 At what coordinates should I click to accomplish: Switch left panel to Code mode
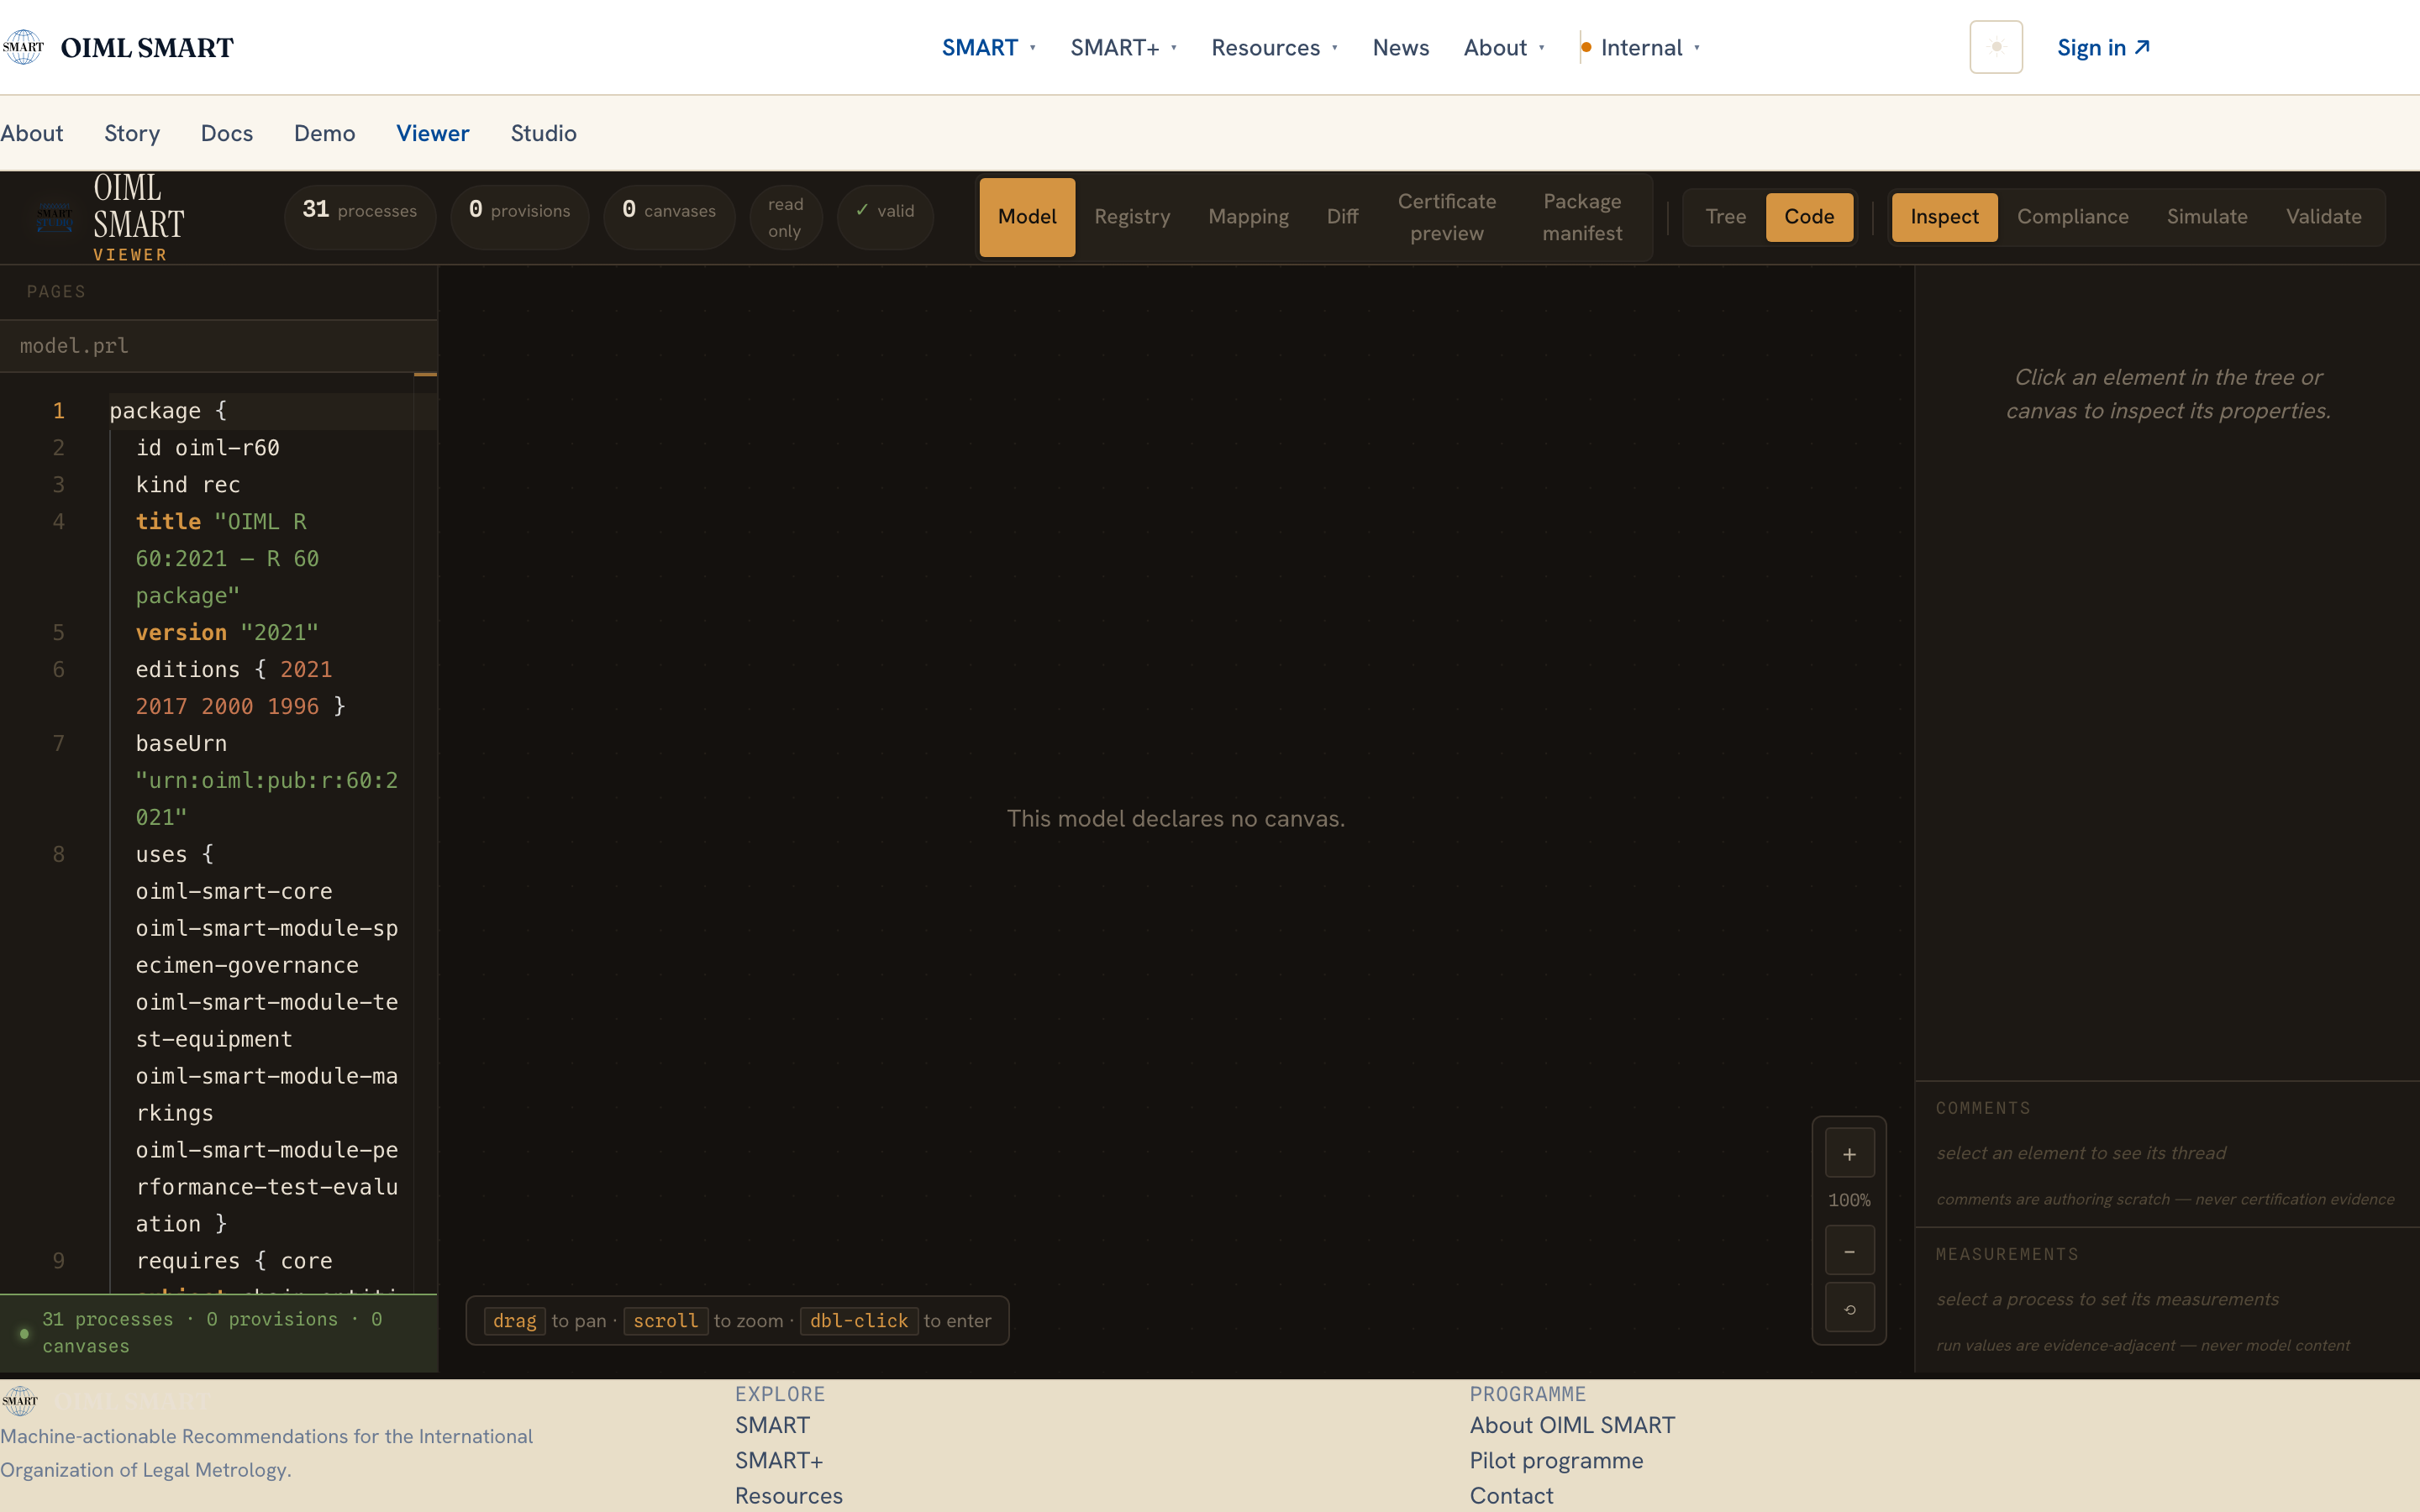pos(1809,217)
